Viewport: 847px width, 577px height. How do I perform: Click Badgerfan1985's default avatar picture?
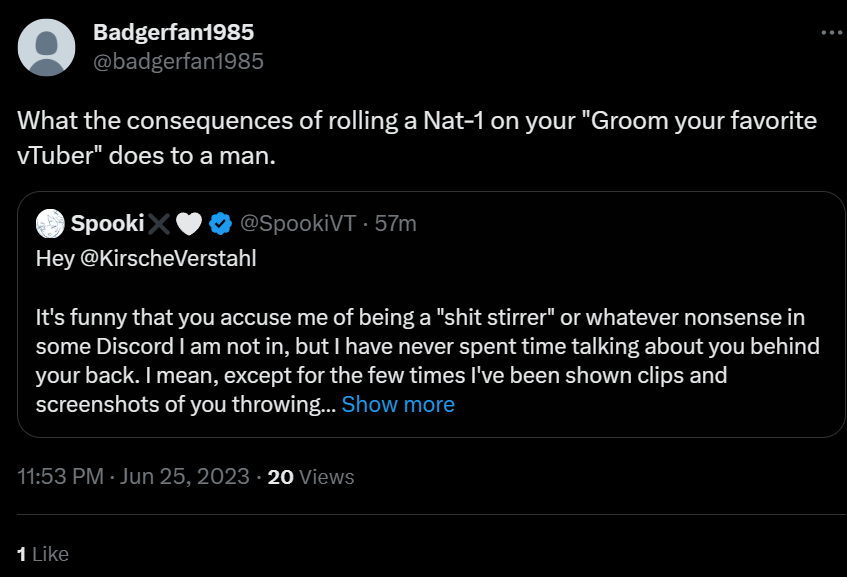click(x=46, y=48)
